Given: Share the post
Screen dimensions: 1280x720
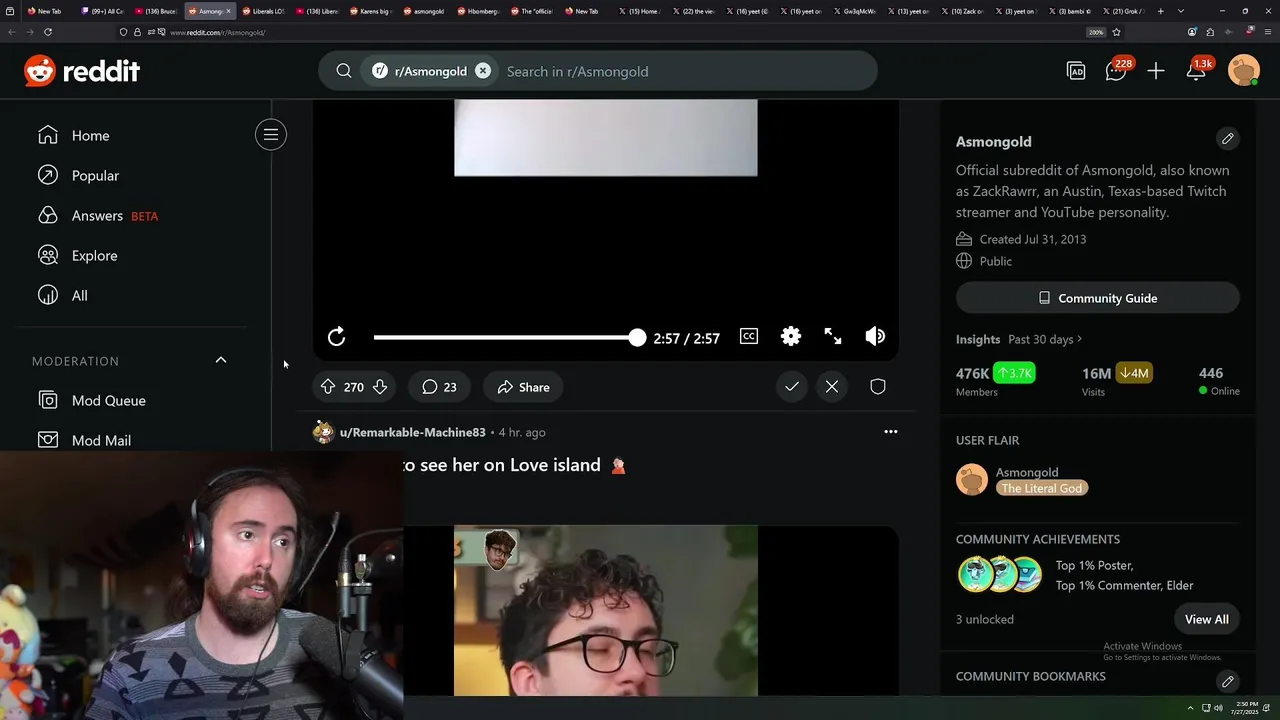Looking at the screenshot, I should [x=524, y=387].
